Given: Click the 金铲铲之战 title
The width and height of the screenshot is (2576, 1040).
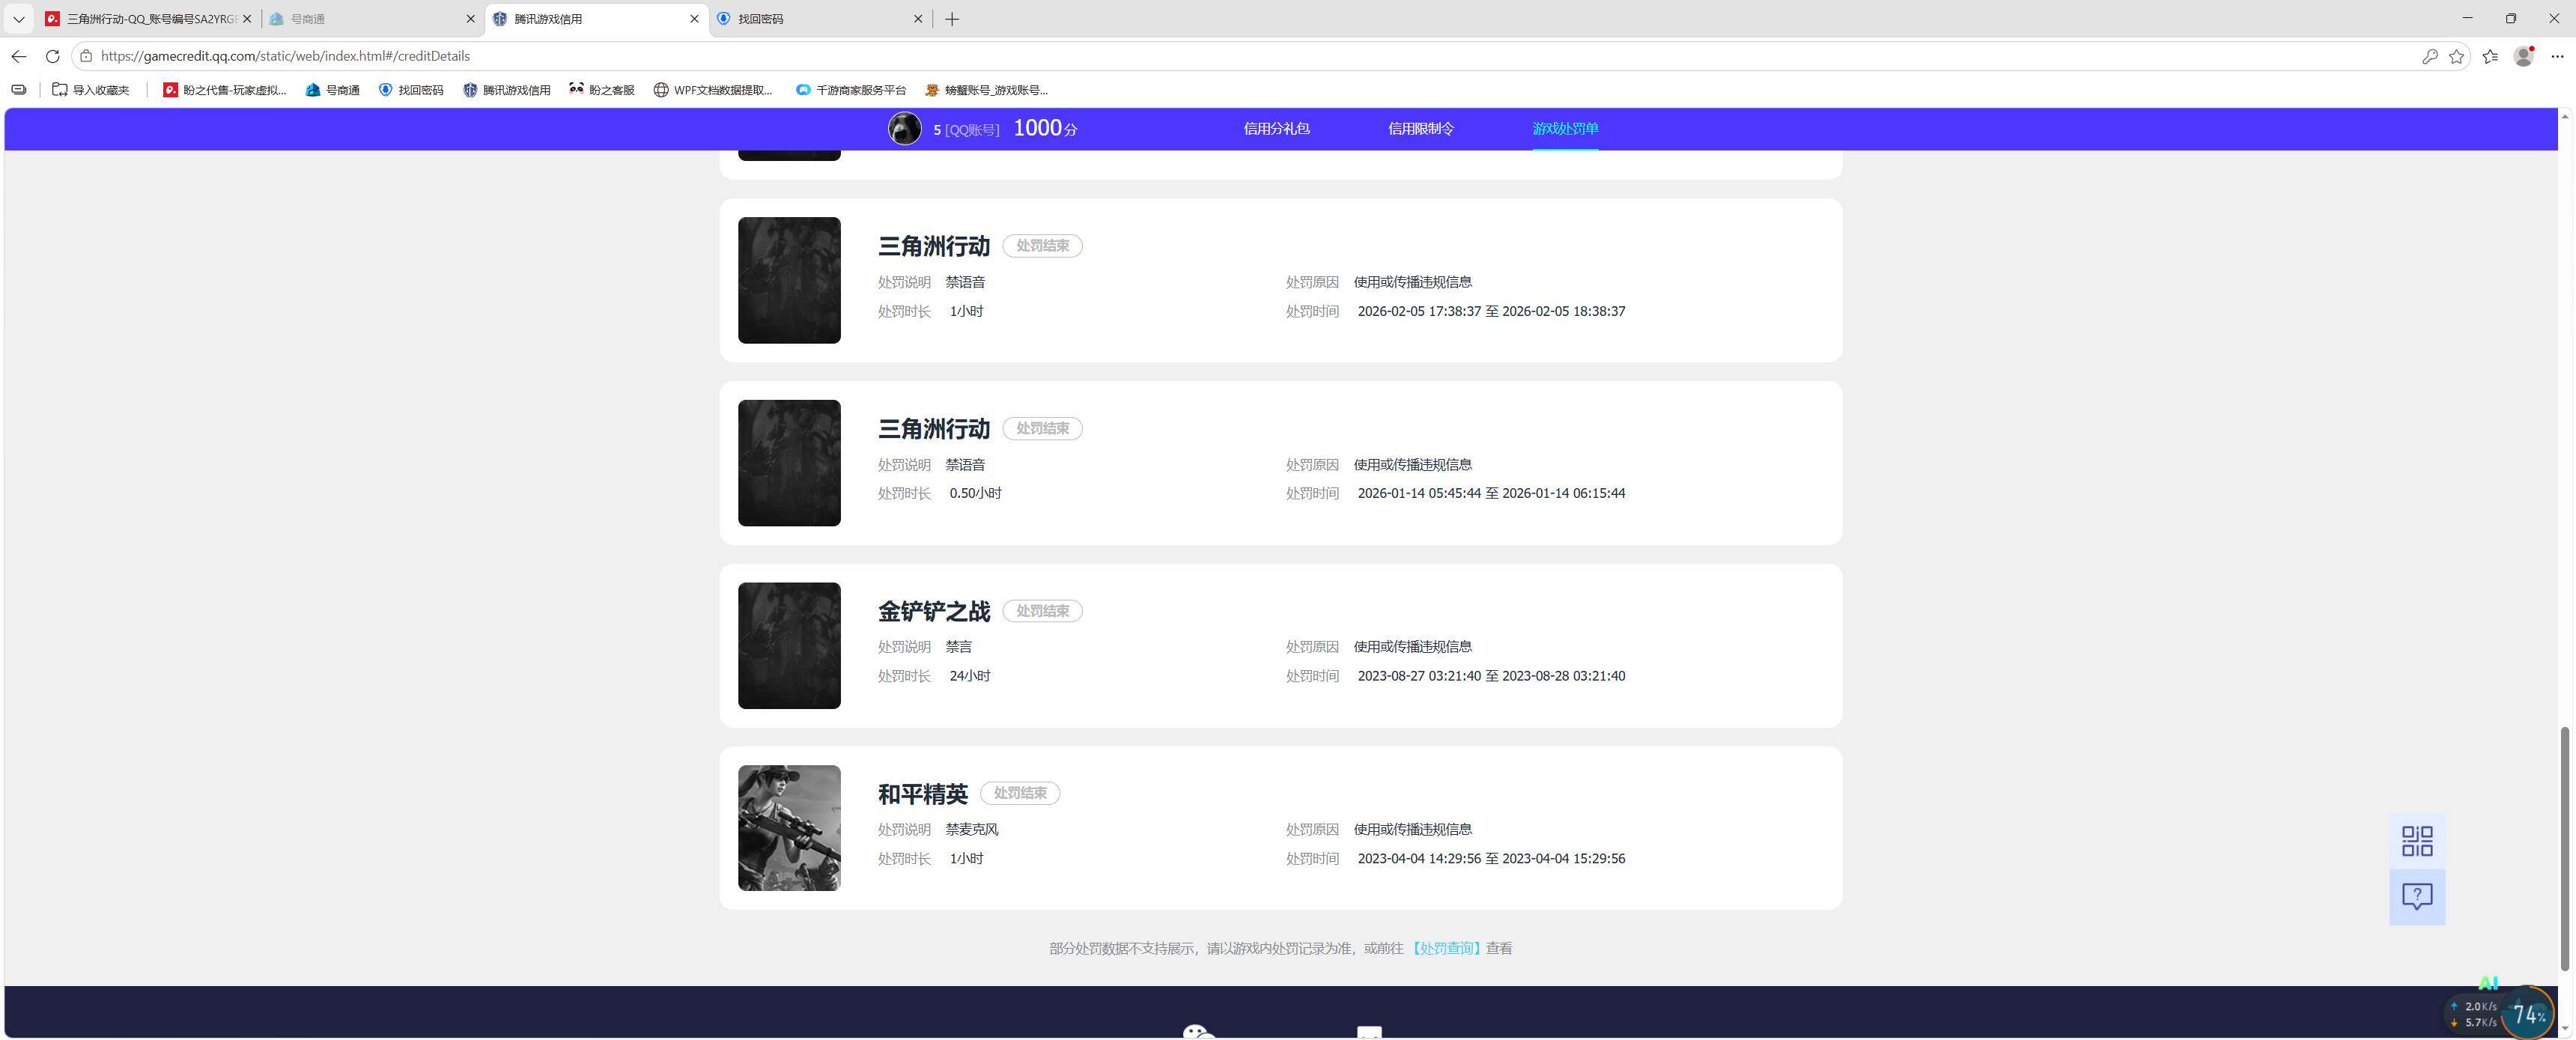Looking at the screenshot, I should click(934, 611).
